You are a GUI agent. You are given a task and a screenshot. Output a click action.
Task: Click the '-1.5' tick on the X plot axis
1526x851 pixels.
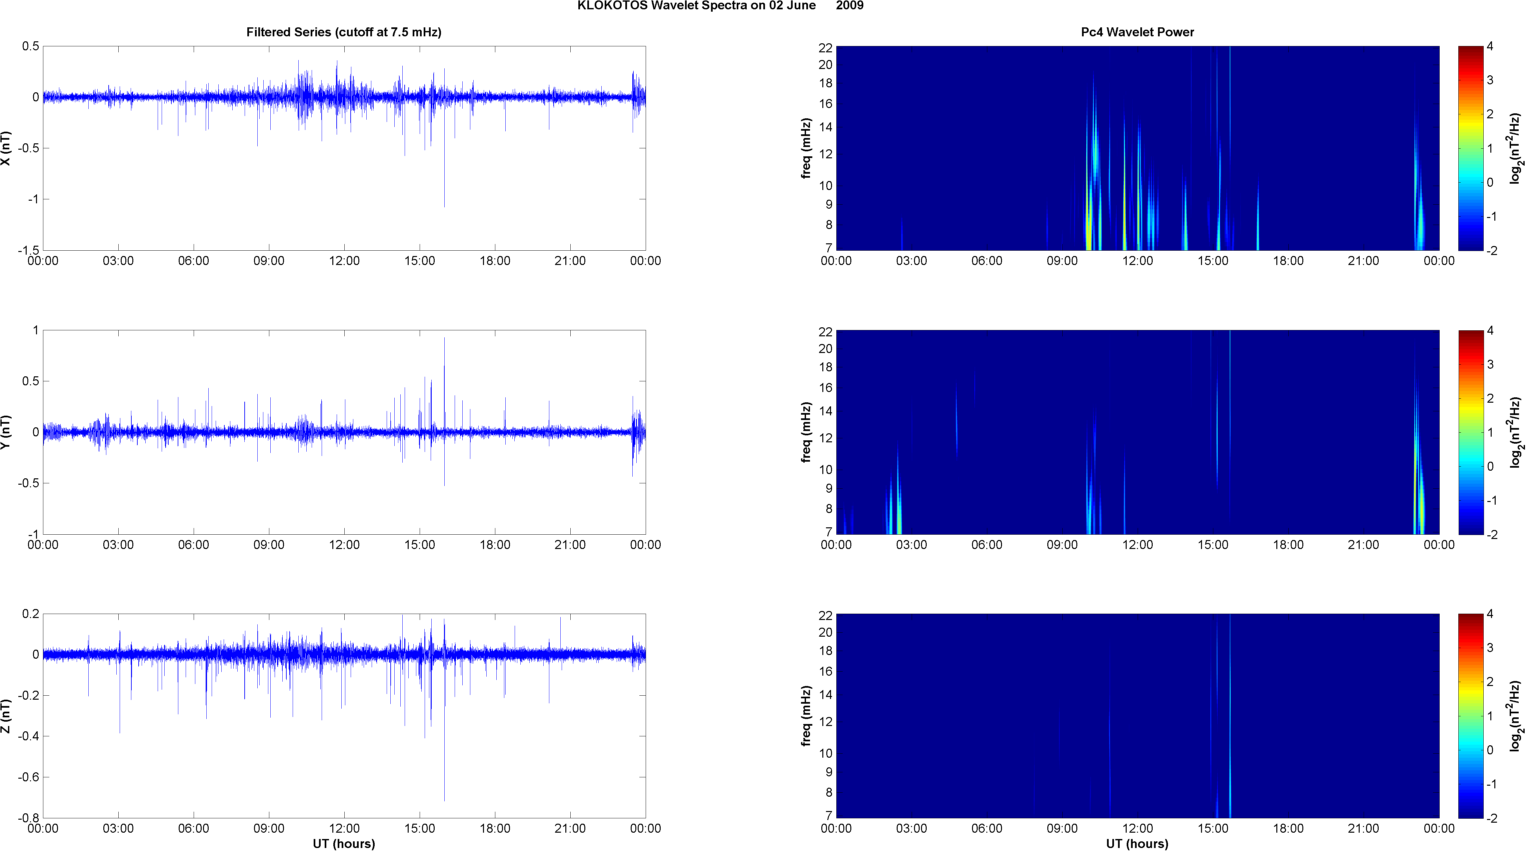tap(28, 250)
